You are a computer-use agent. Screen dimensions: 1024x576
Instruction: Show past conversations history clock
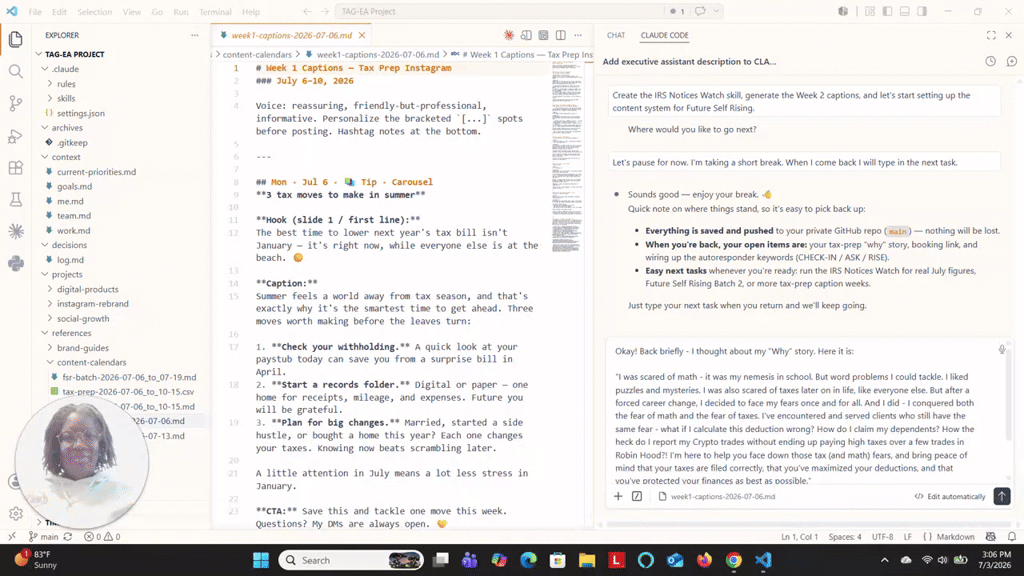click(991, 61)
